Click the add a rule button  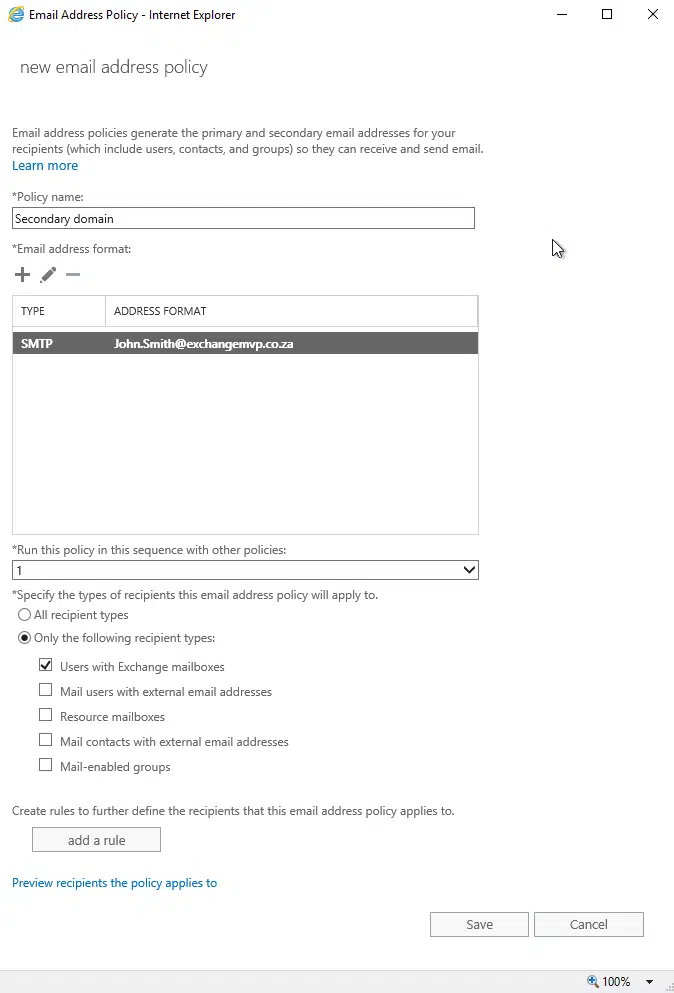coord(96,839)
